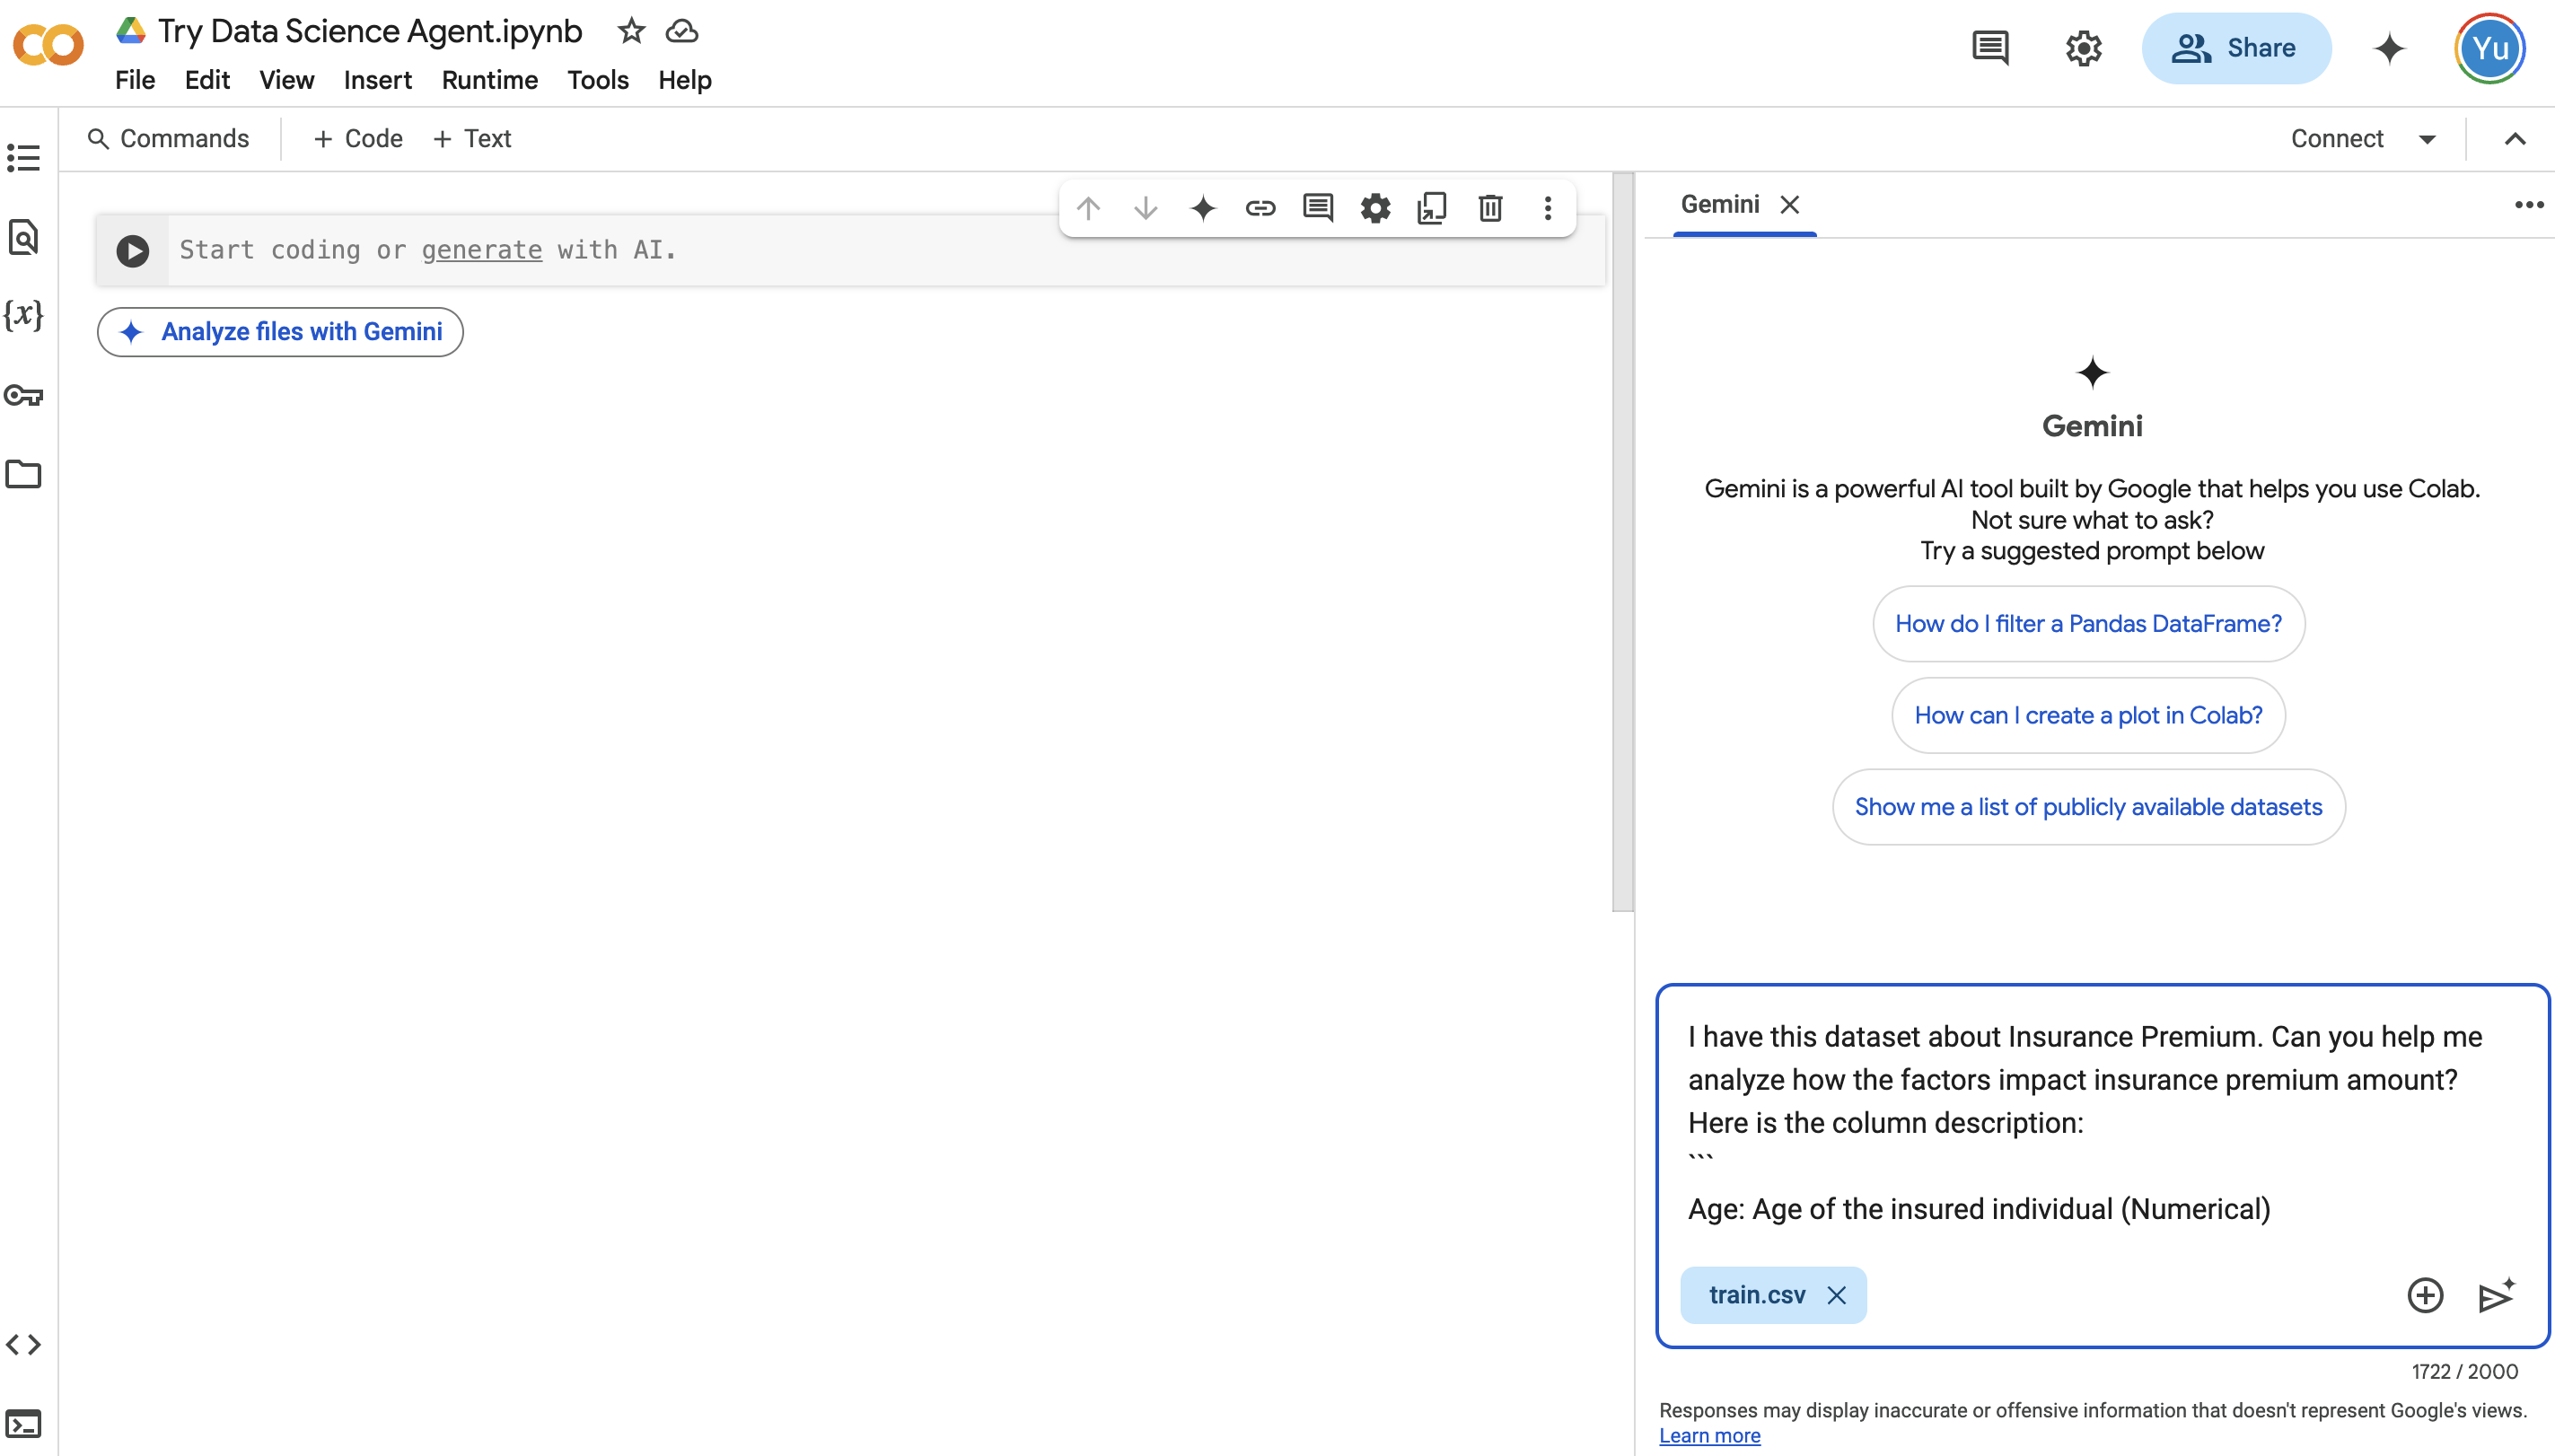Open the Tools menu
The height and width of the screenshot is (1456, 2555).
tap(598, 80)
